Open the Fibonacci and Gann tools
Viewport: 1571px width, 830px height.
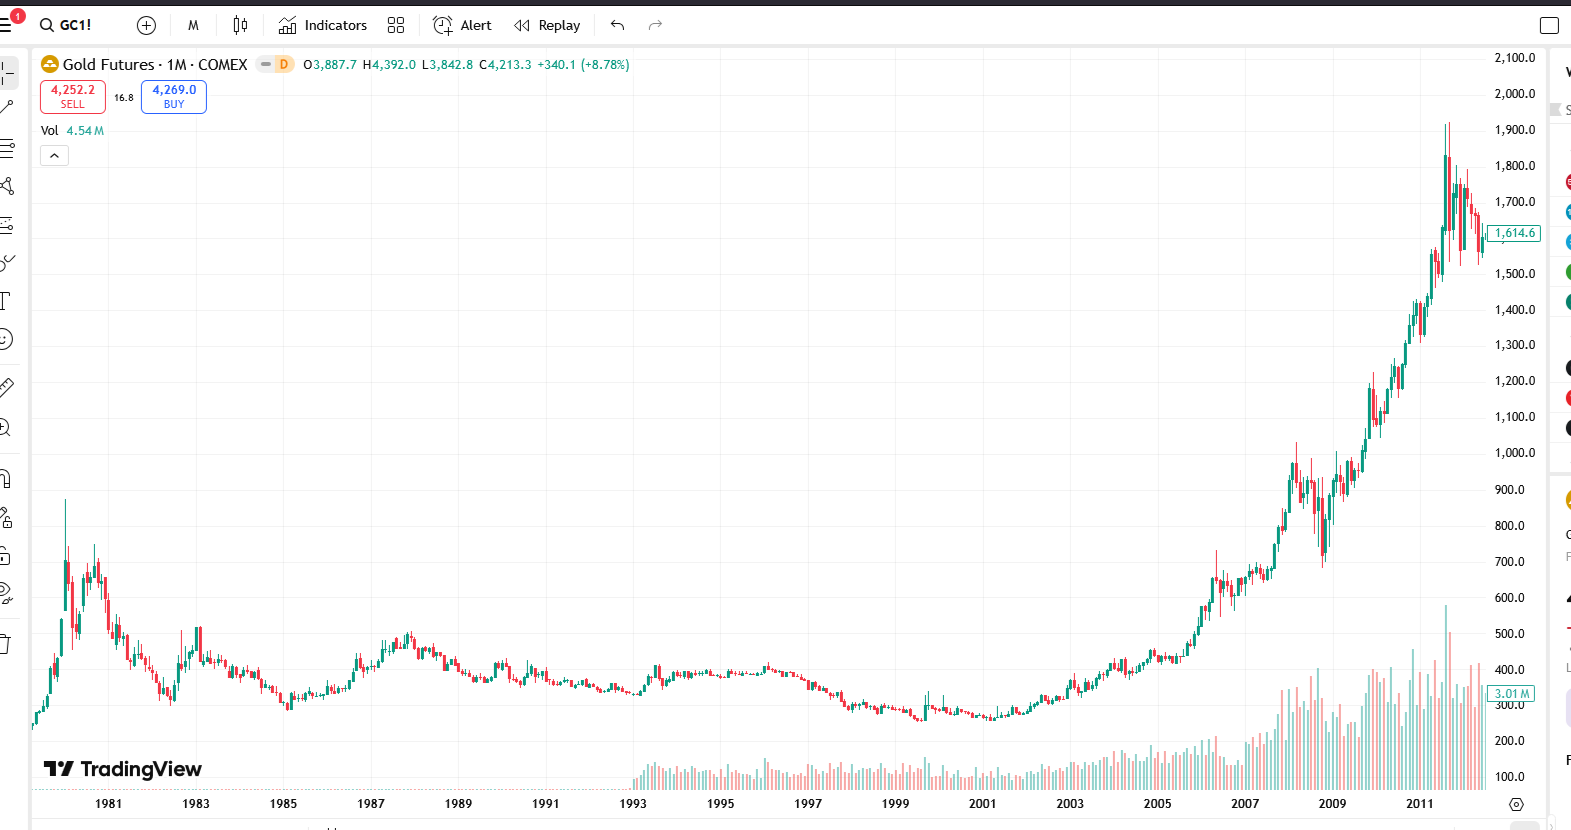(x=7, y=148)
